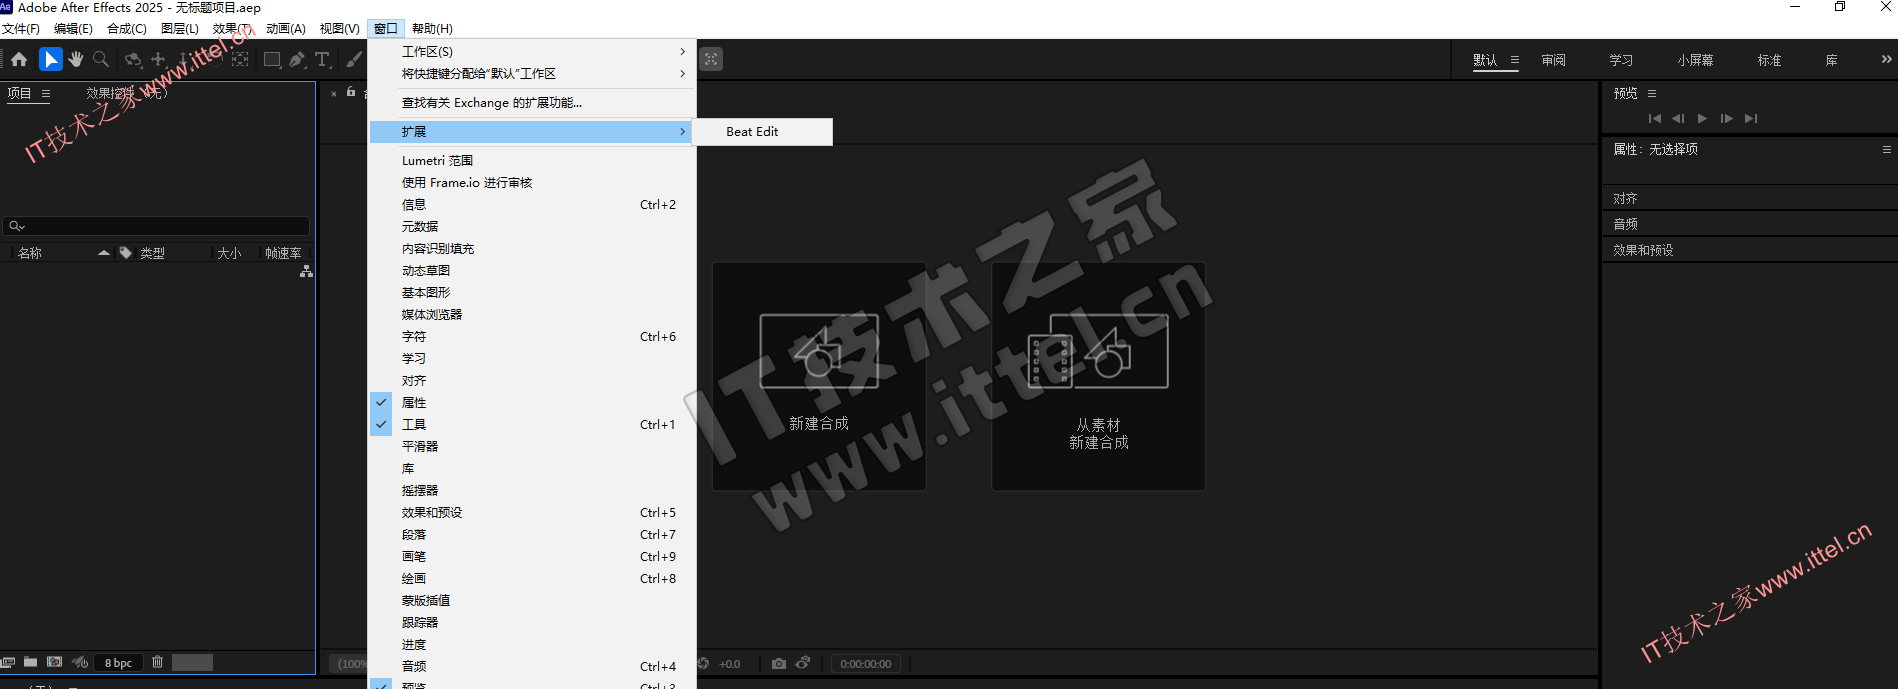Click the 8 bpc color depth button

point(118,662)
